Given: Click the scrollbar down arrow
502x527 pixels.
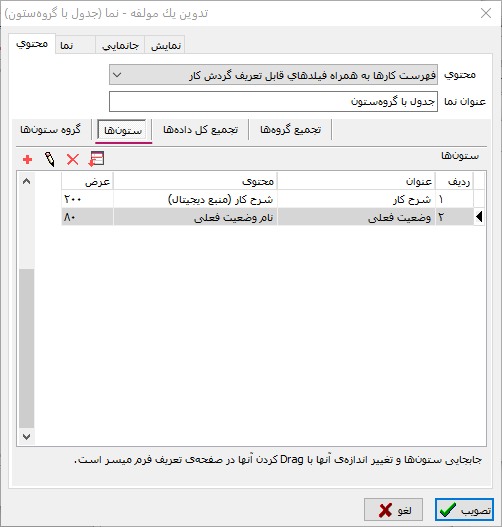Looking at the screenshot, I should (x=27, y=437).
